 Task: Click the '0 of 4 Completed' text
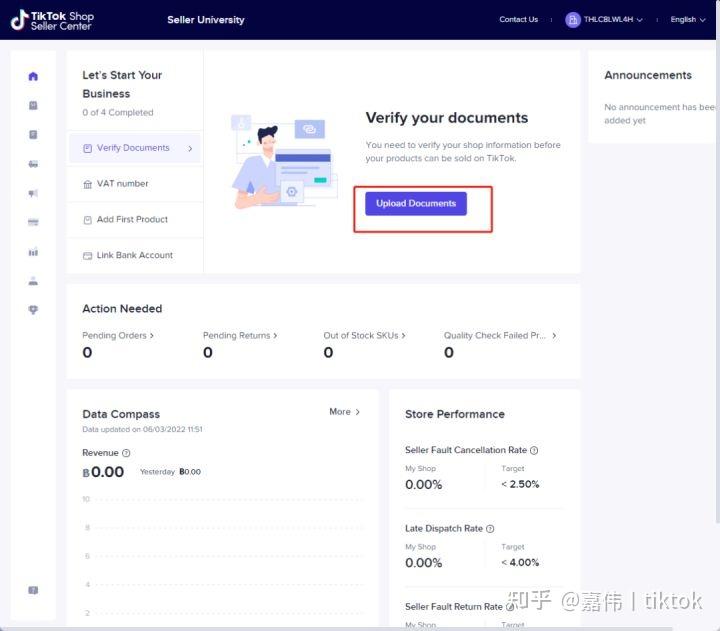pyautogui.click(x=118, y=113)
